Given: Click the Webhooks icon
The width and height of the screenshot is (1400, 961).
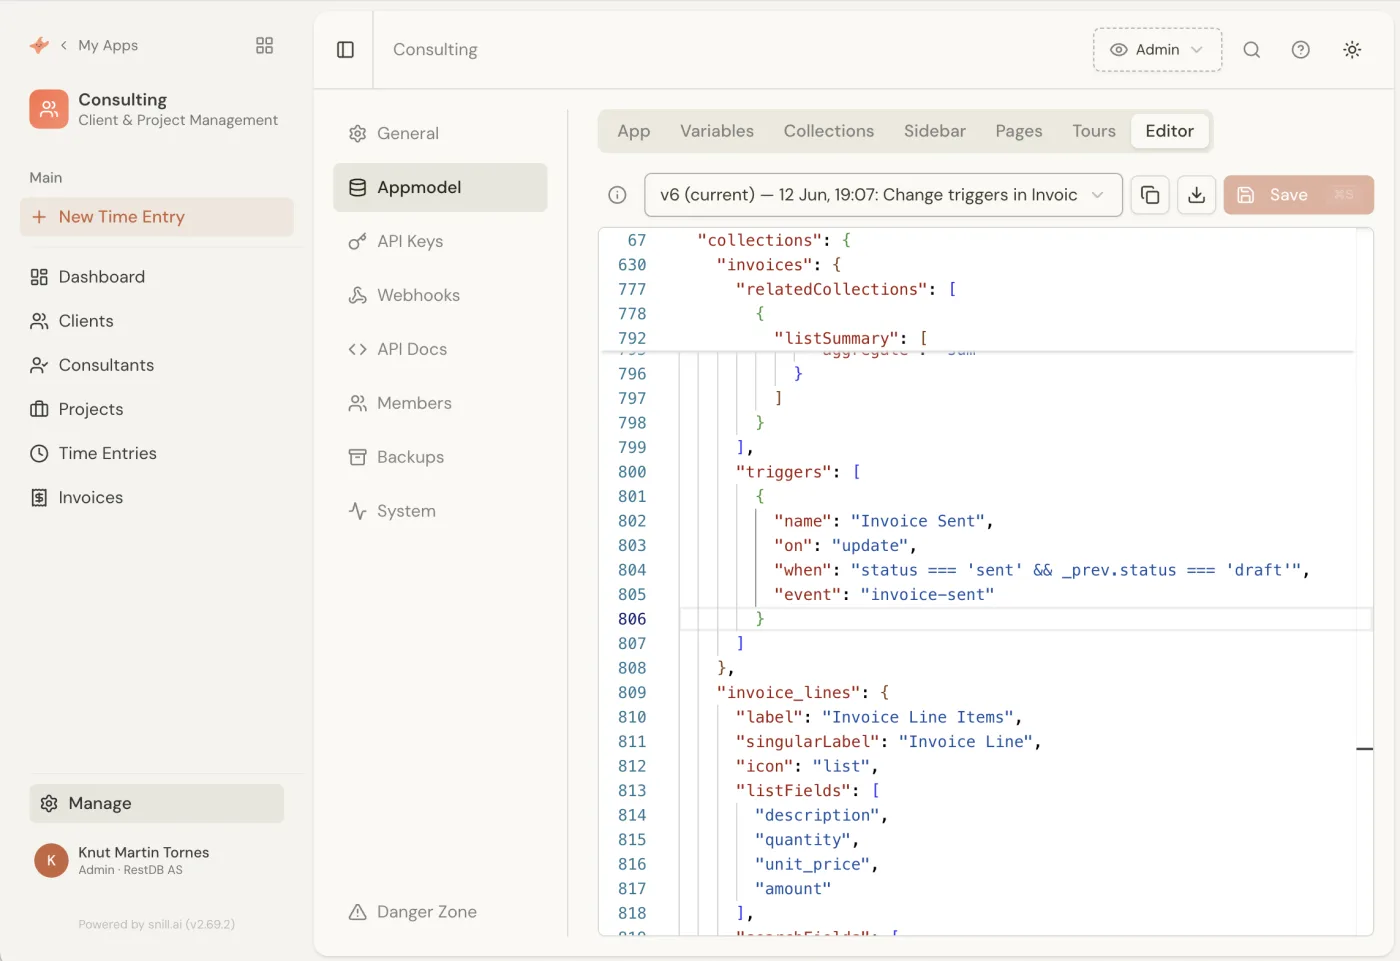Looking at the screenshot, I should (x=357, y=295).
